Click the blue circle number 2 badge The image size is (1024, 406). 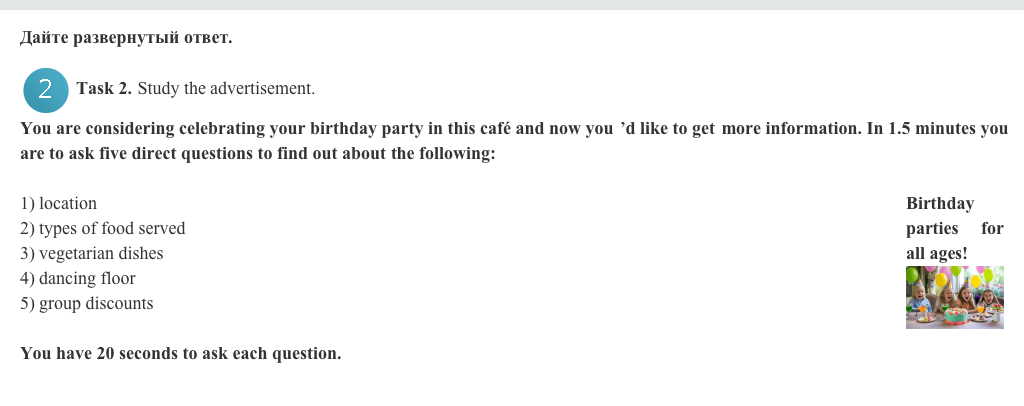coord(46,89)
